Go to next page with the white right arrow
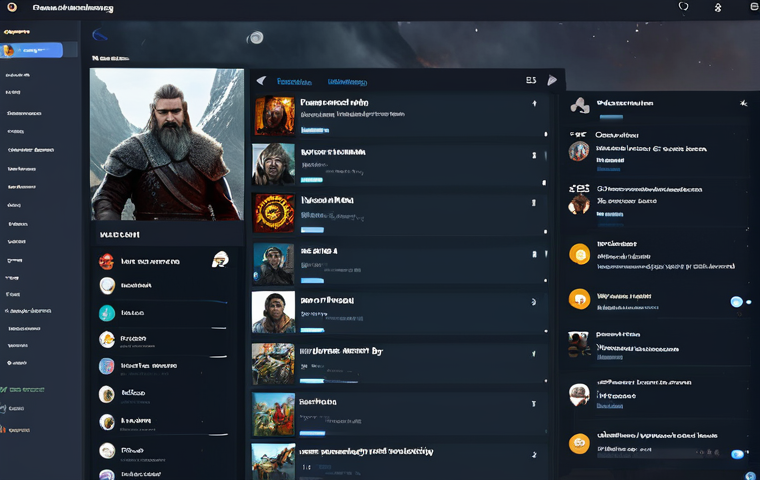The height and width of the screenshot is (480, 760). coord(552,80)
